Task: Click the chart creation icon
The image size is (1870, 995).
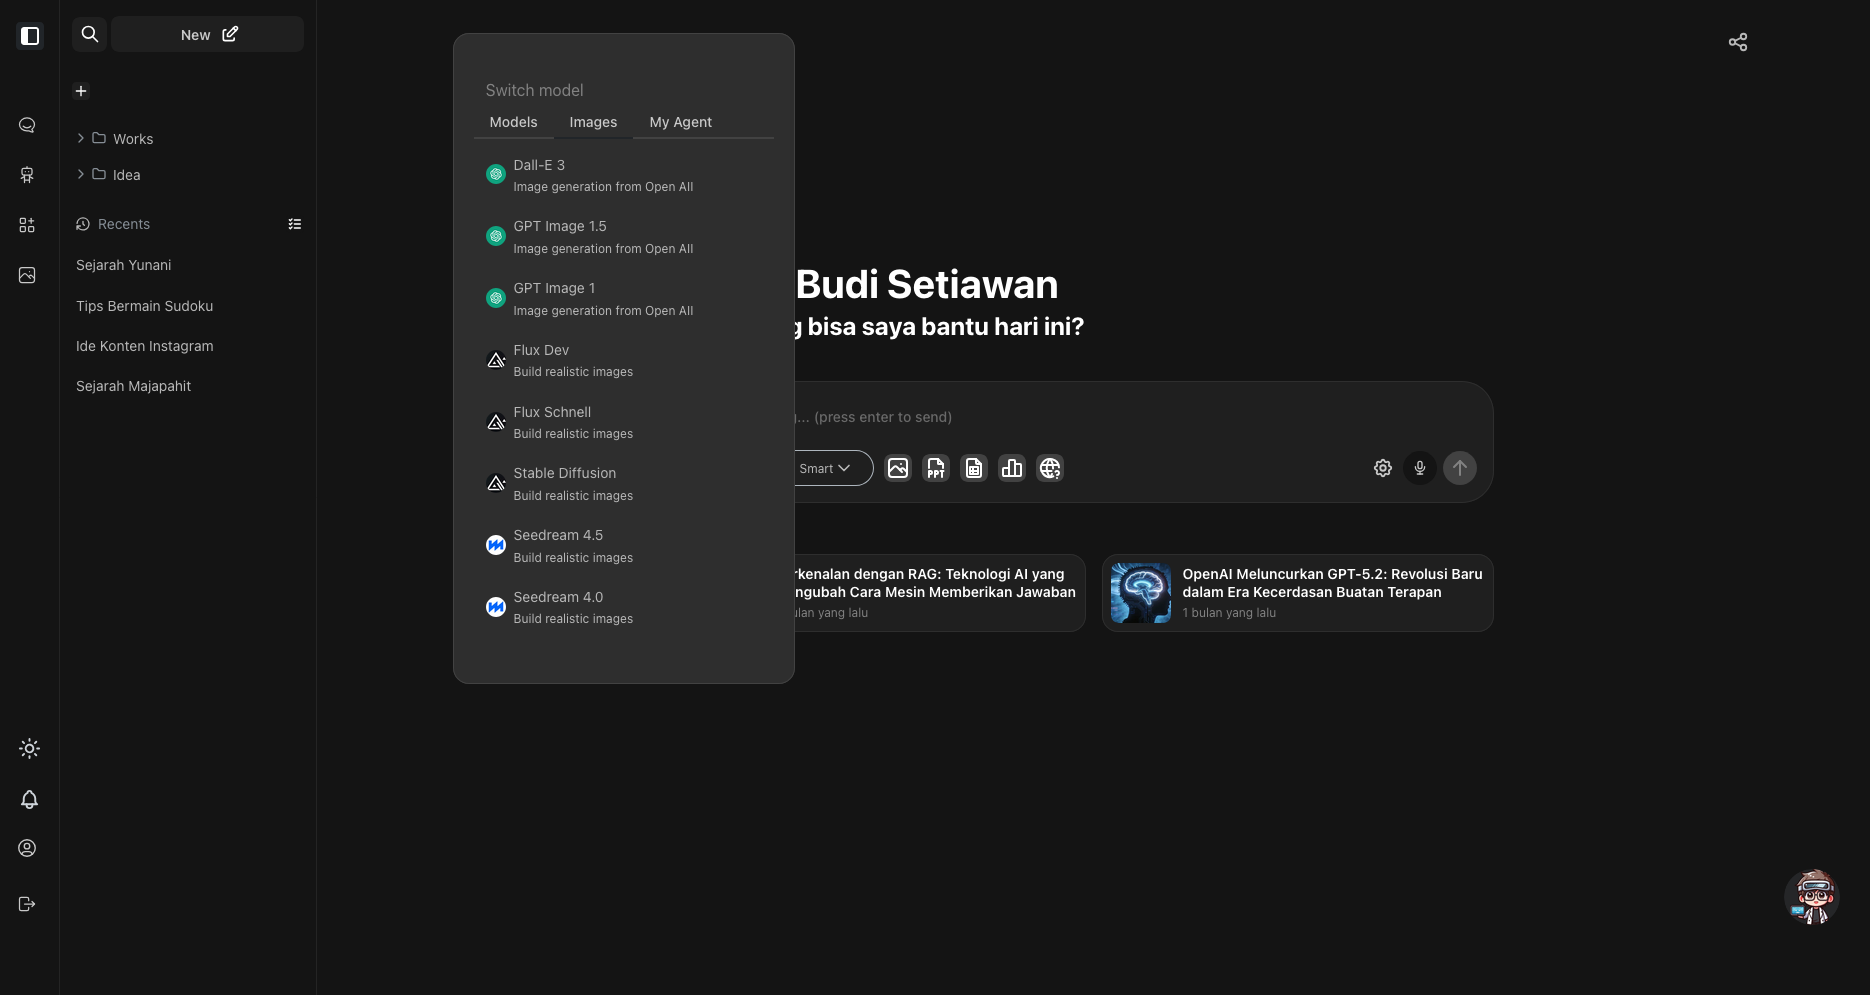Action: click(x=1012, y=468)
